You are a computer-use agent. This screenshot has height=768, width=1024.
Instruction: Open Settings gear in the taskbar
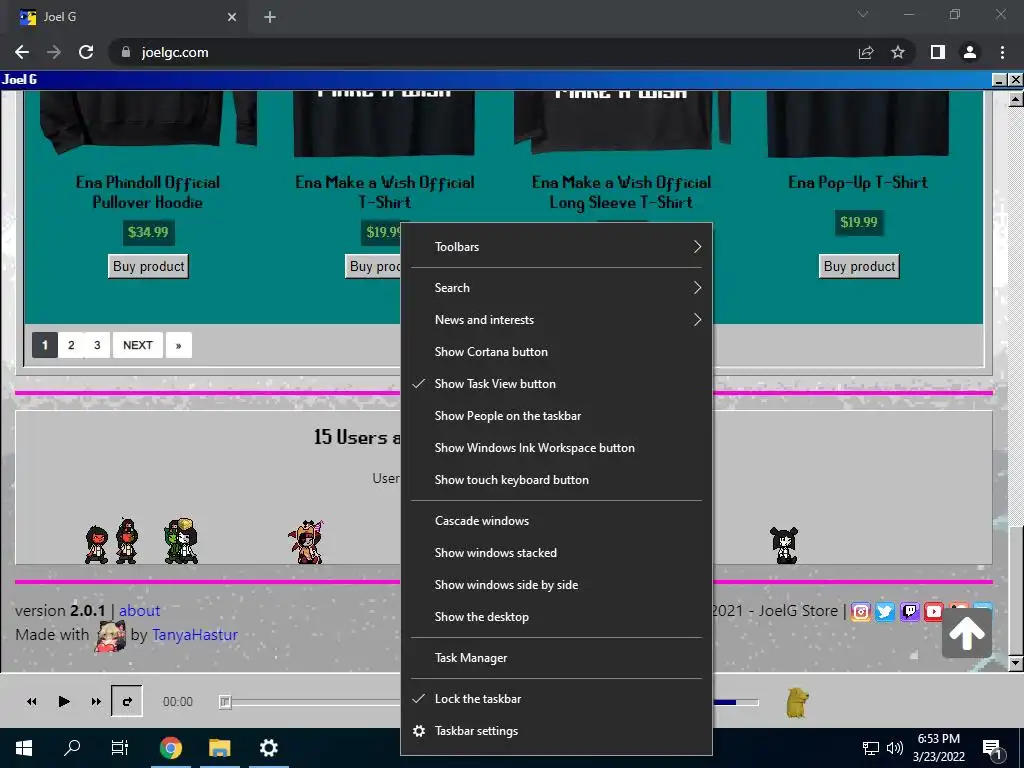(x=268, y=748)
